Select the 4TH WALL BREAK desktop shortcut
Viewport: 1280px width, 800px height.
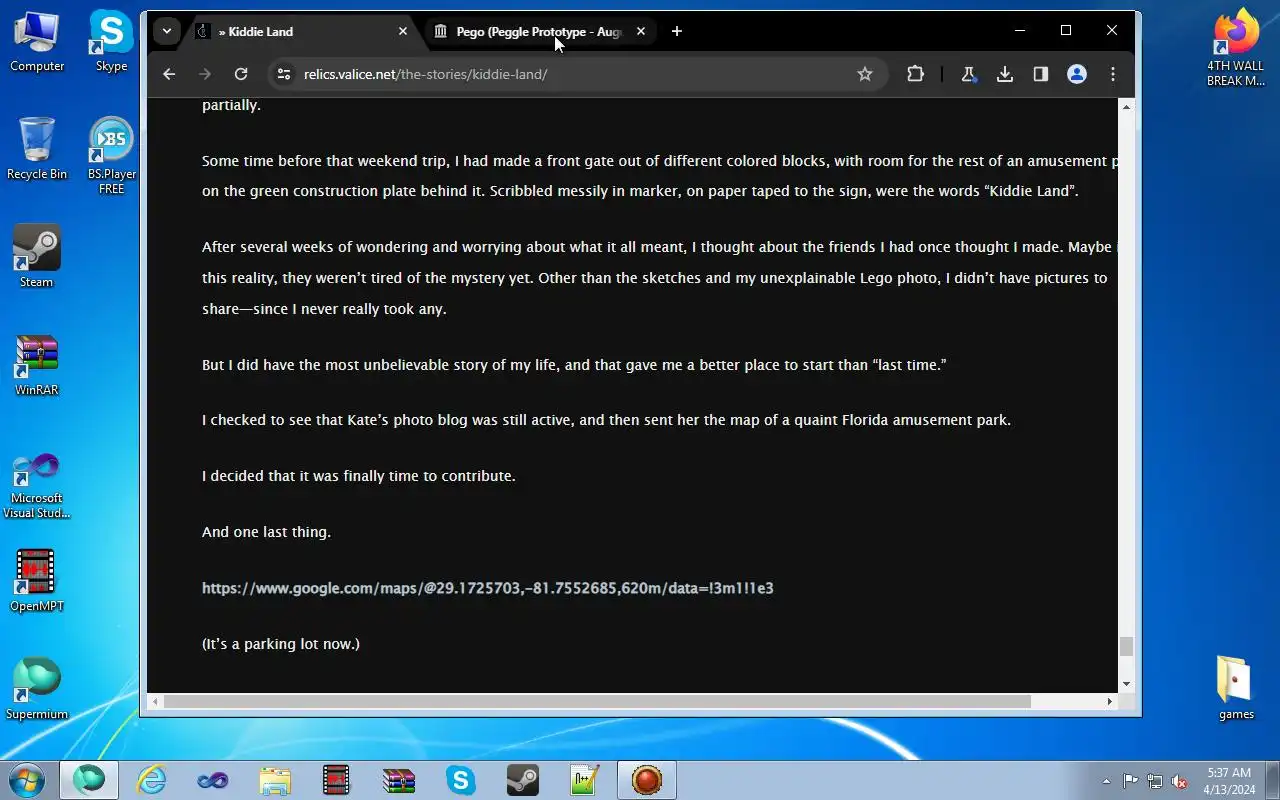(1236, 48)
